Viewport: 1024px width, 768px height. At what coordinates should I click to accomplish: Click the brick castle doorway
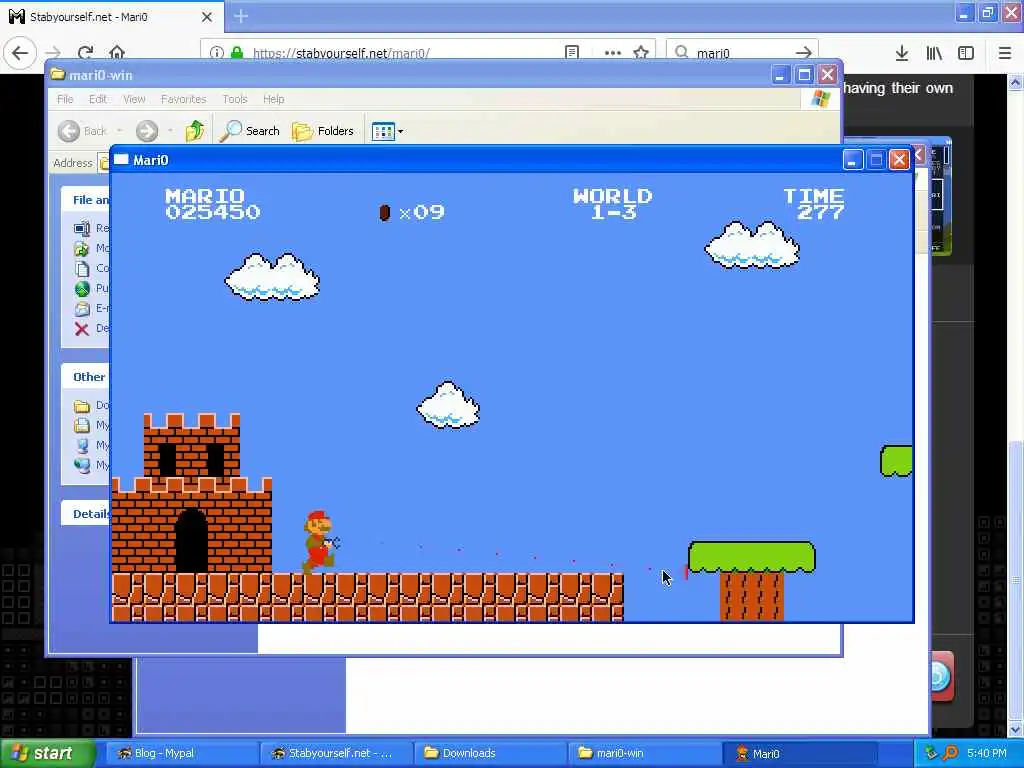[x=191, y=541]
